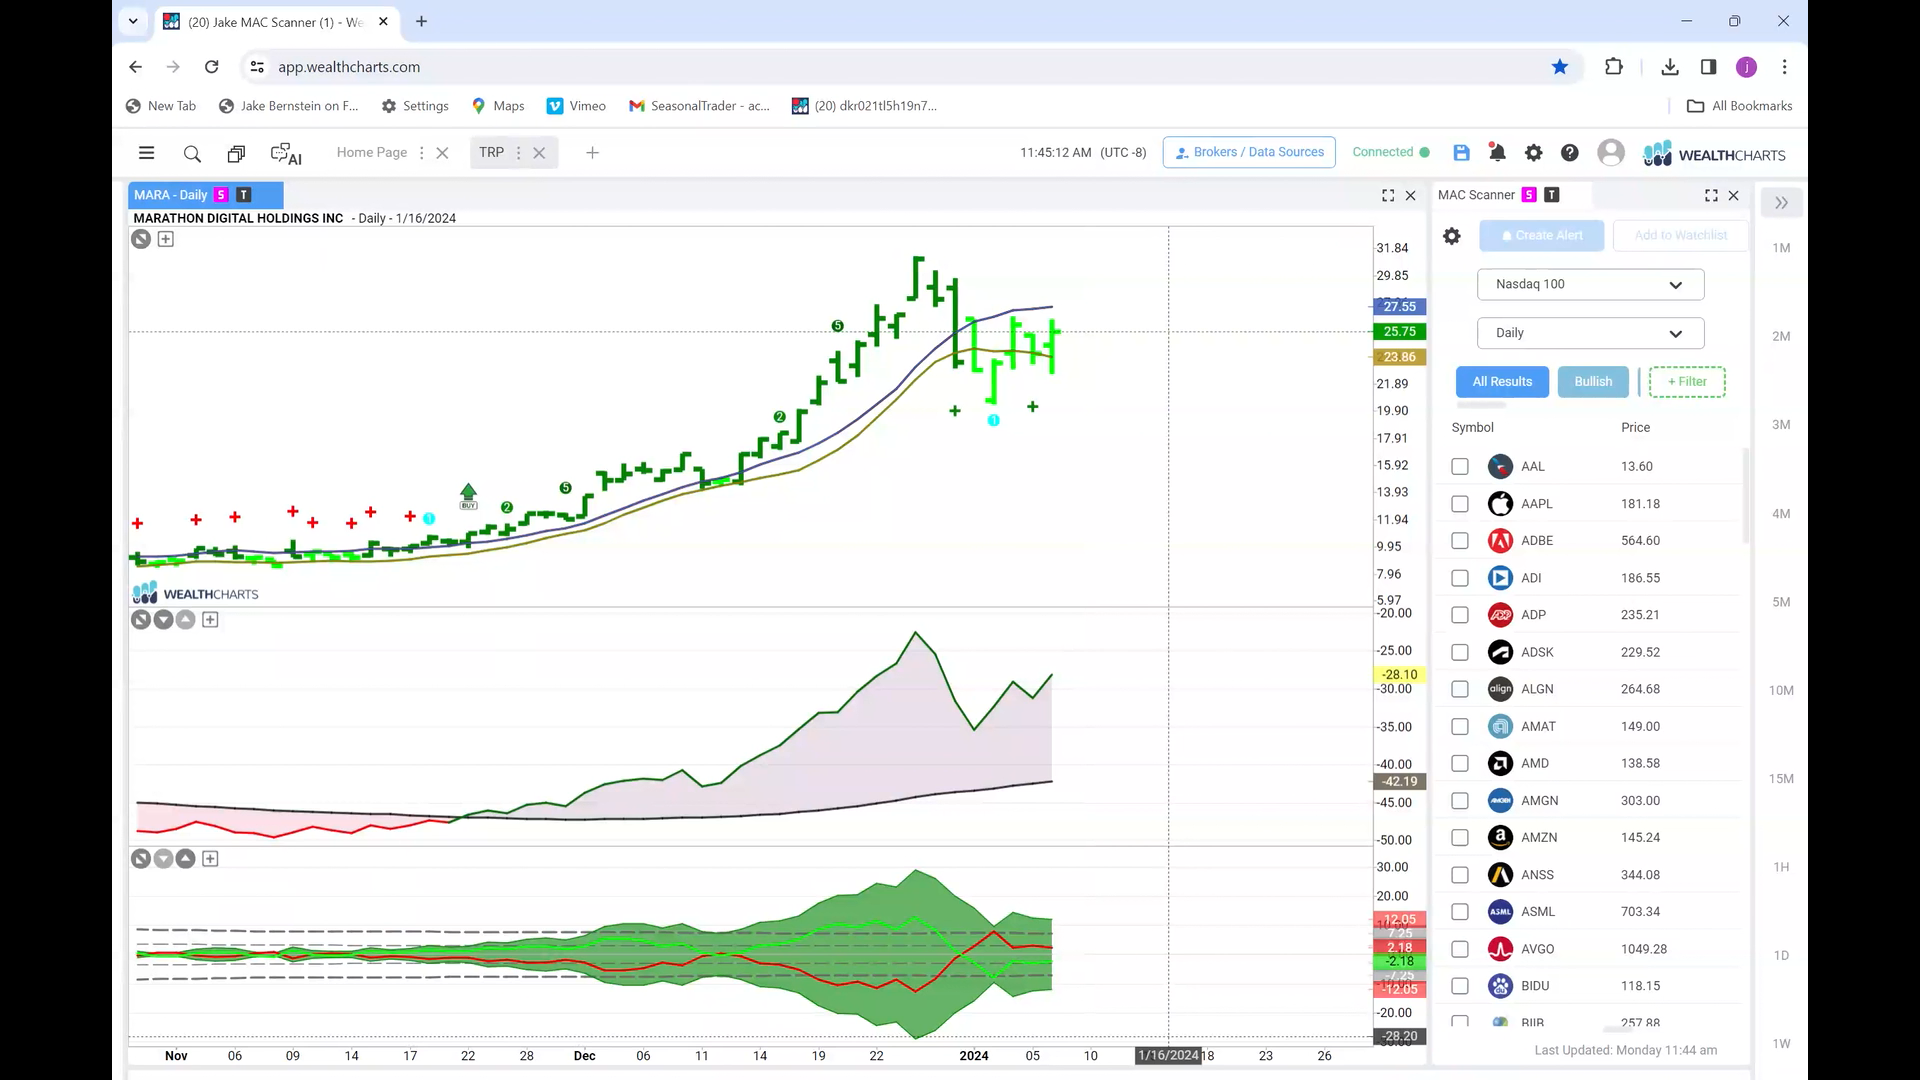This screenshot has height=1080, width=1920.
Task: Check the ADI row checkbox
Action: [1460, 578]
